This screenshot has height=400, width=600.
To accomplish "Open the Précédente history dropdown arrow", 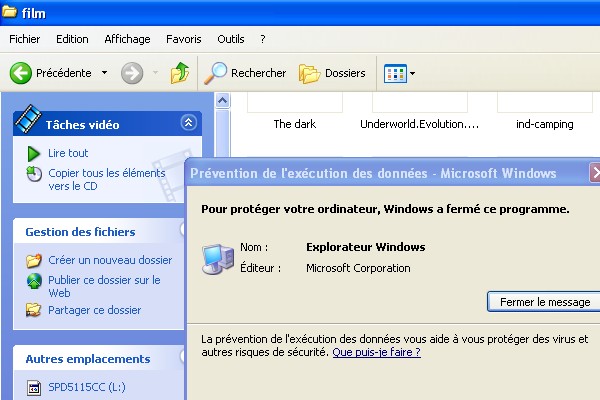I will [x=104, y=72].
